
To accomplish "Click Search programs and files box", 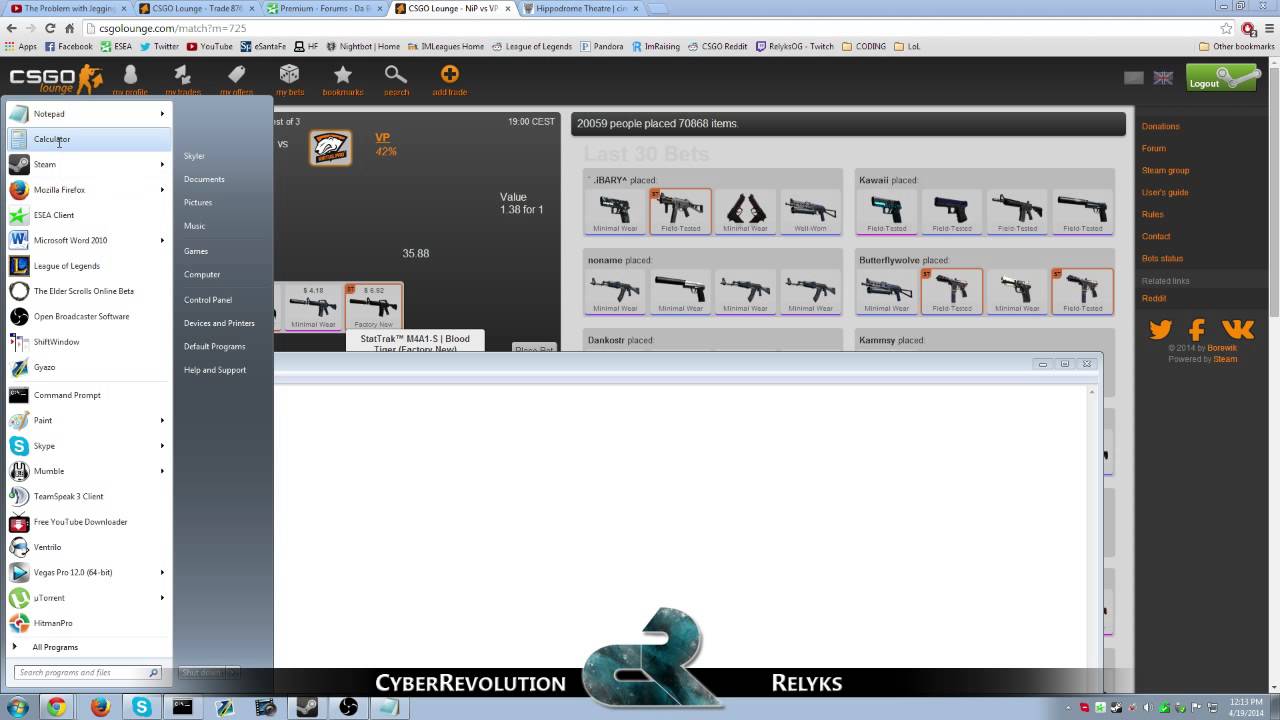I will pos(89,673).
